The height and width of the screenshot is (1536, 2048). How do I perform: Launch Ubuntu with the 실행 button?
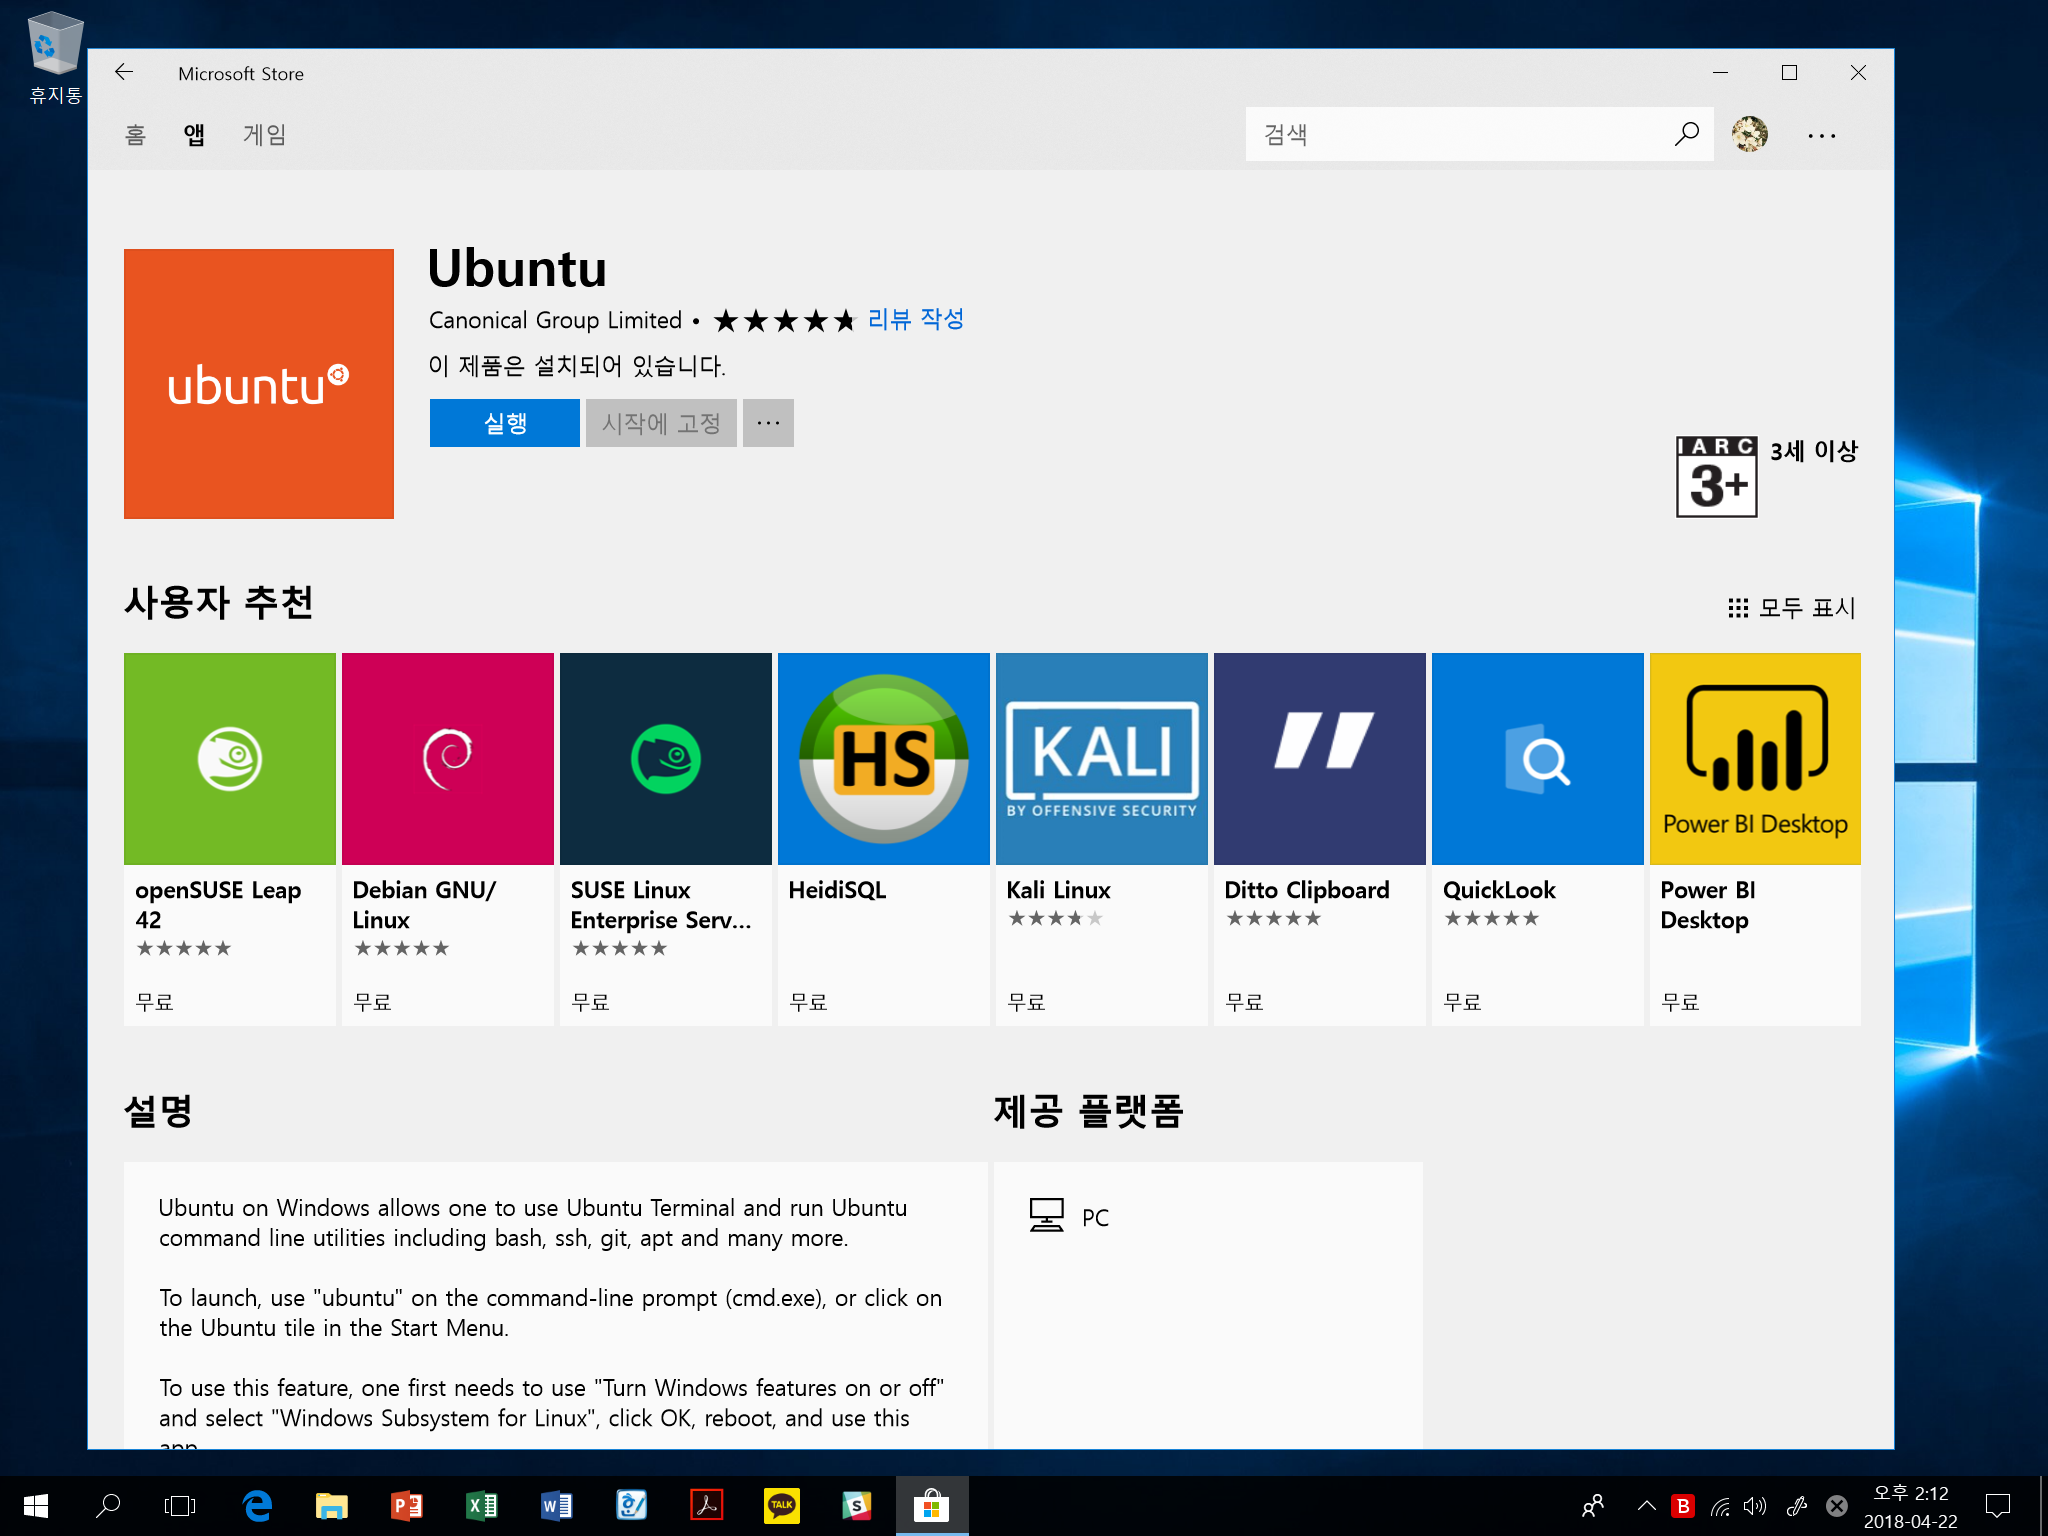[x=505, y=423]
